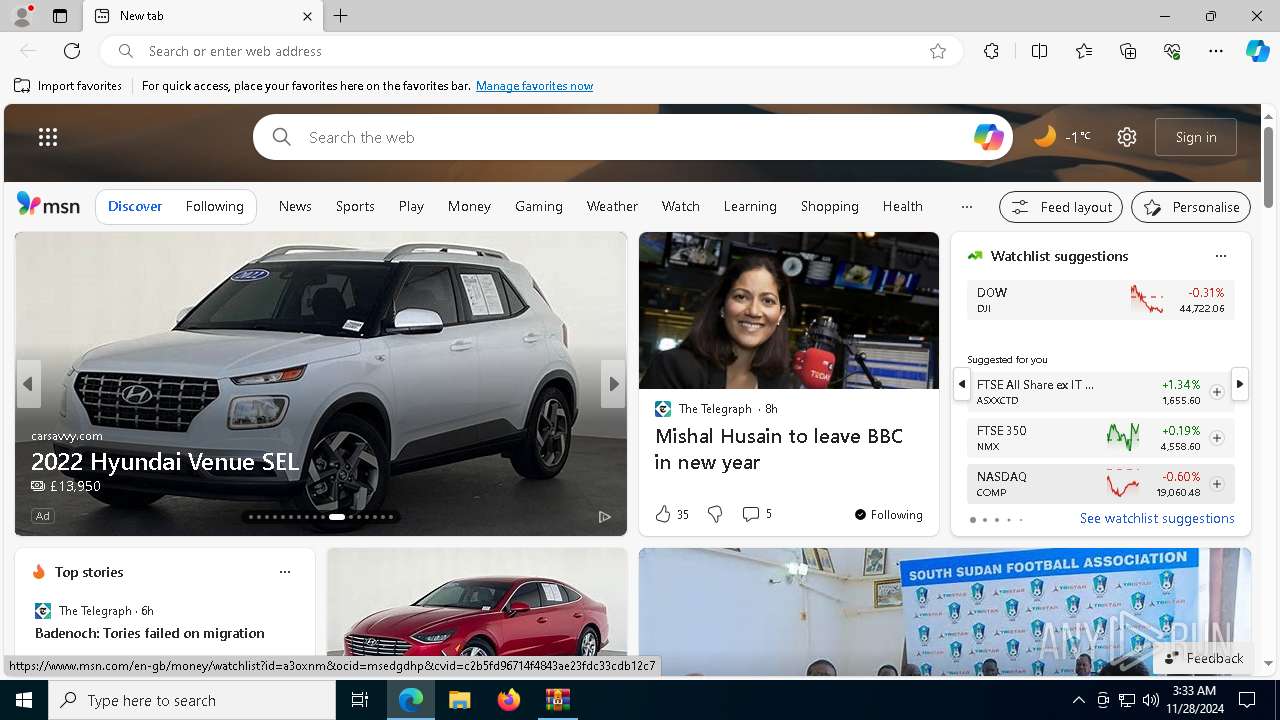Show more navigation categories ellipsis
The image size is (1280, 720).
click(966, 206)
